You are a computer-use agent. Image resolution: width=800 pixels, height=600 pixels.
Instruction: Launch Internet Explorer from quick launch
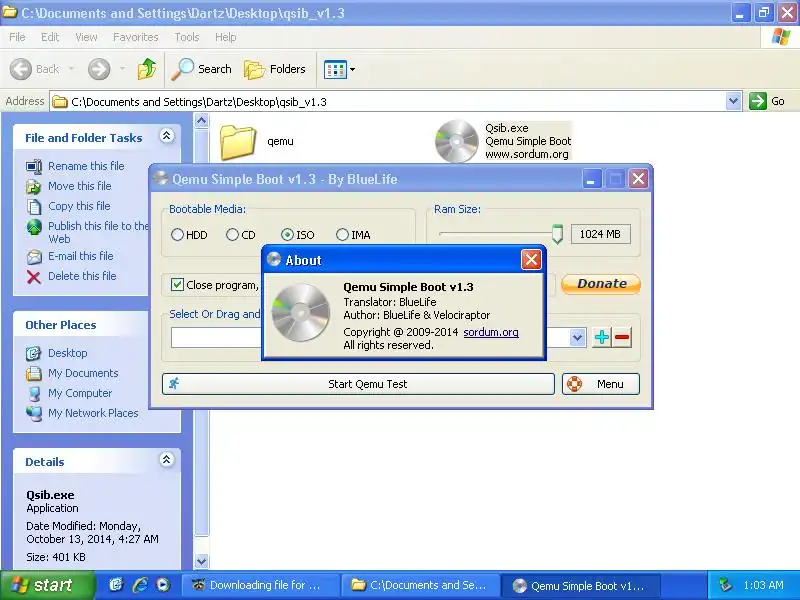click(140, 585)
